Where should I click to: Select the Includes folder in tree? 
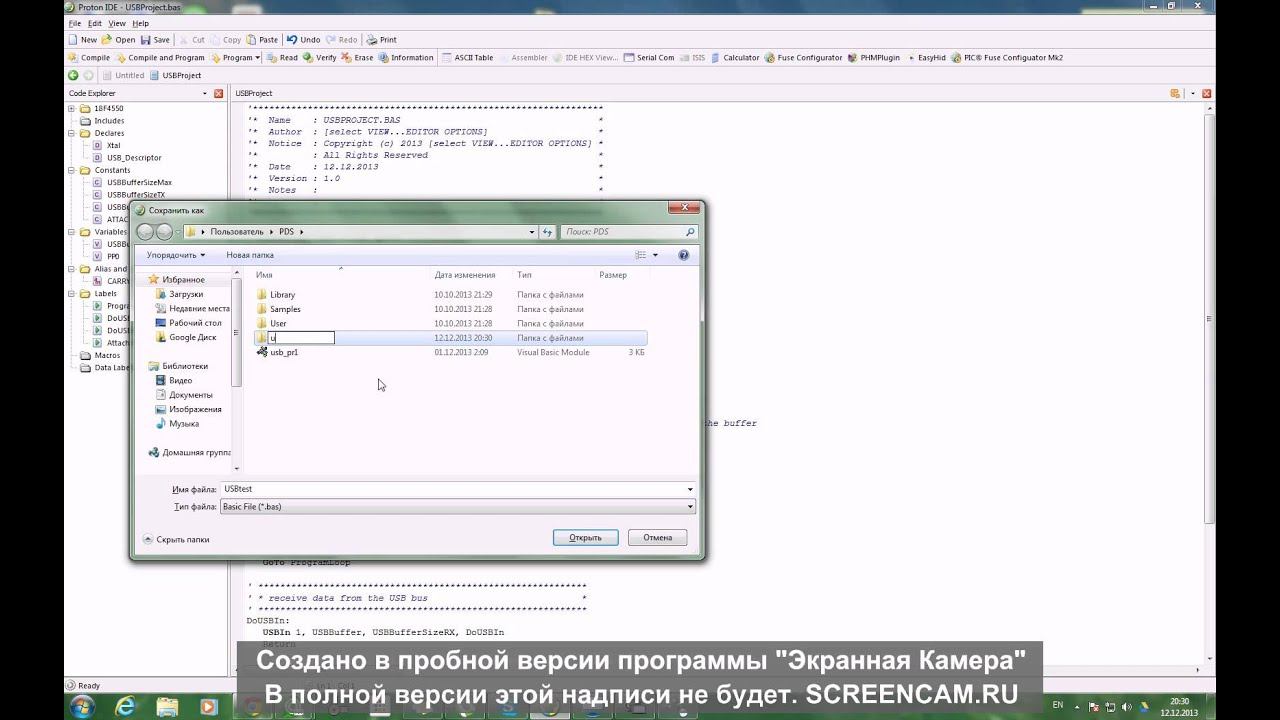tap(109, 121)
